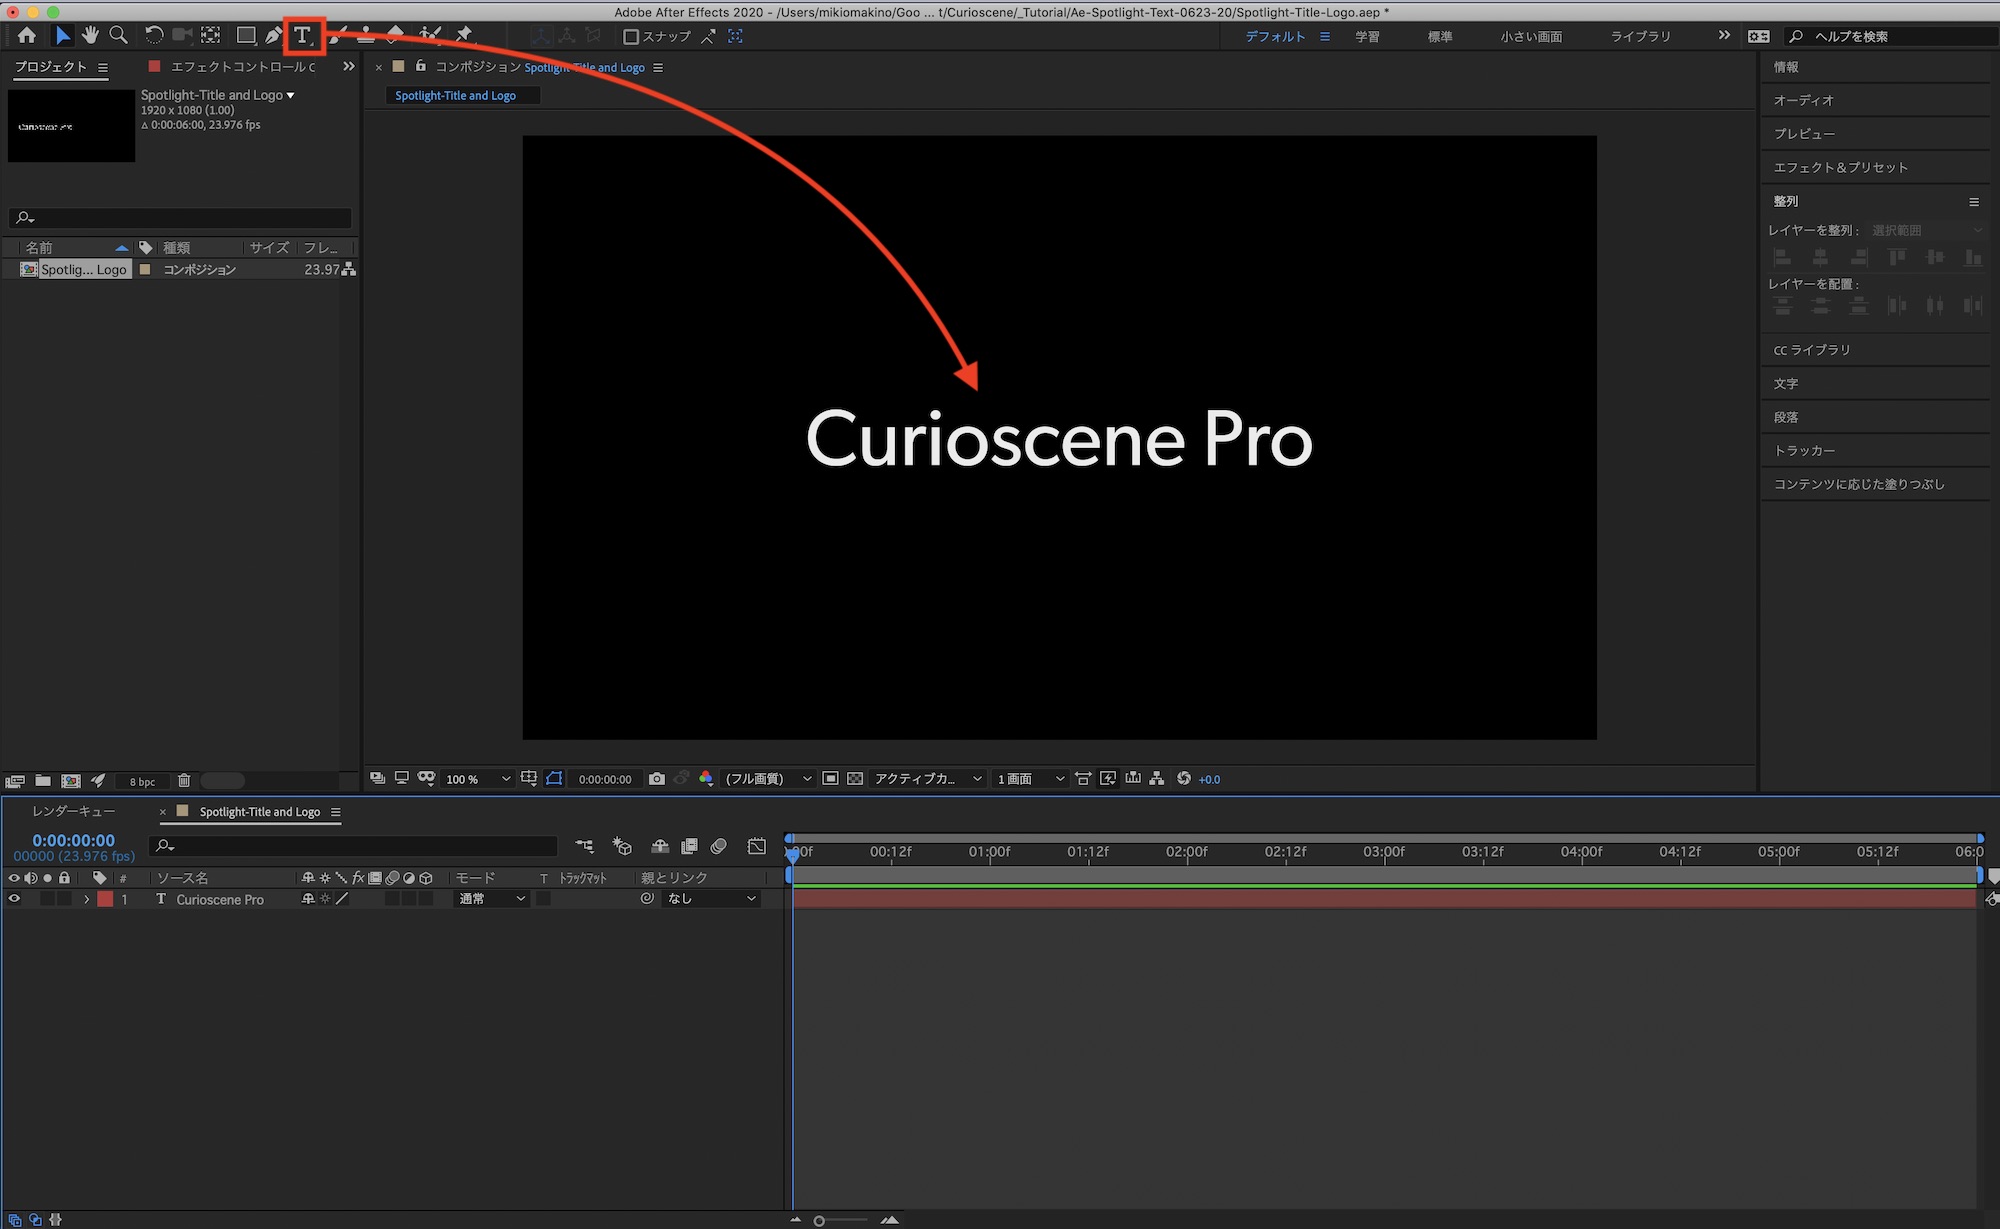Screen dimensions: 2000x1229
Task: Select the Type tool in toolbar
Action: tap(303, 36)
